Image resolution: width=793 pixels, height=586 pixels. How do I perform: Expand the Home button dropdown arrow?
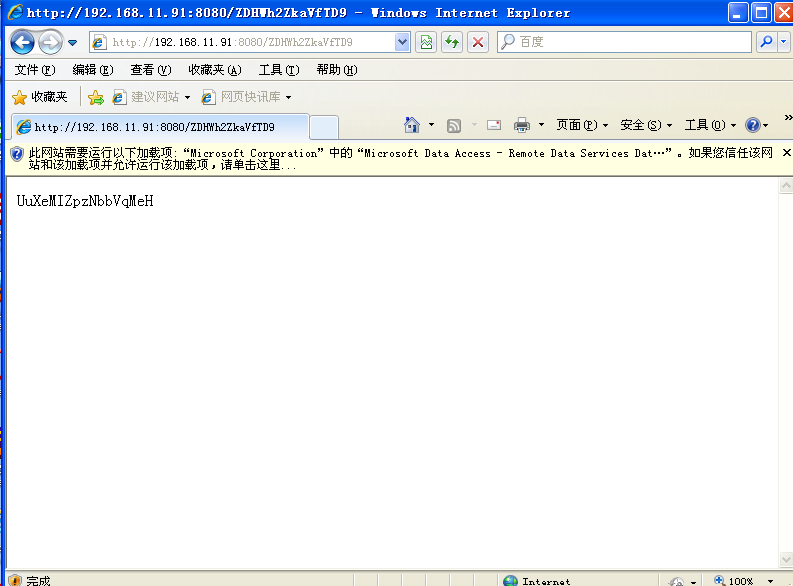(431, 124)
